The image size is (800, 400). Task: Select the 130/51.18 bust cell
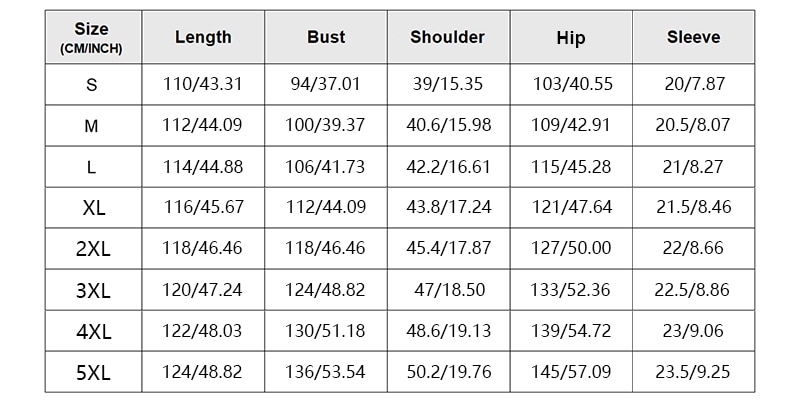[326, 331]
